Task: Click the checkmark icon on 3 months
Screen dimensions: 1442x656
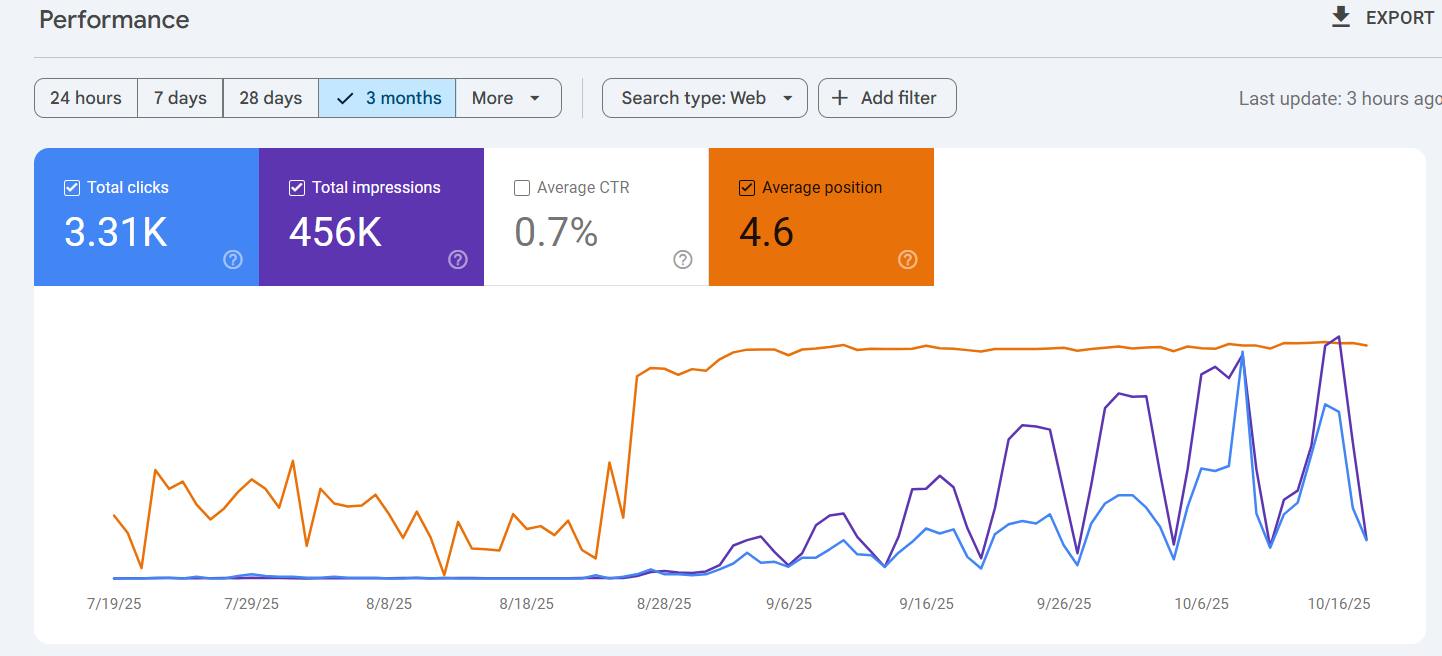Action: point(344,98)
